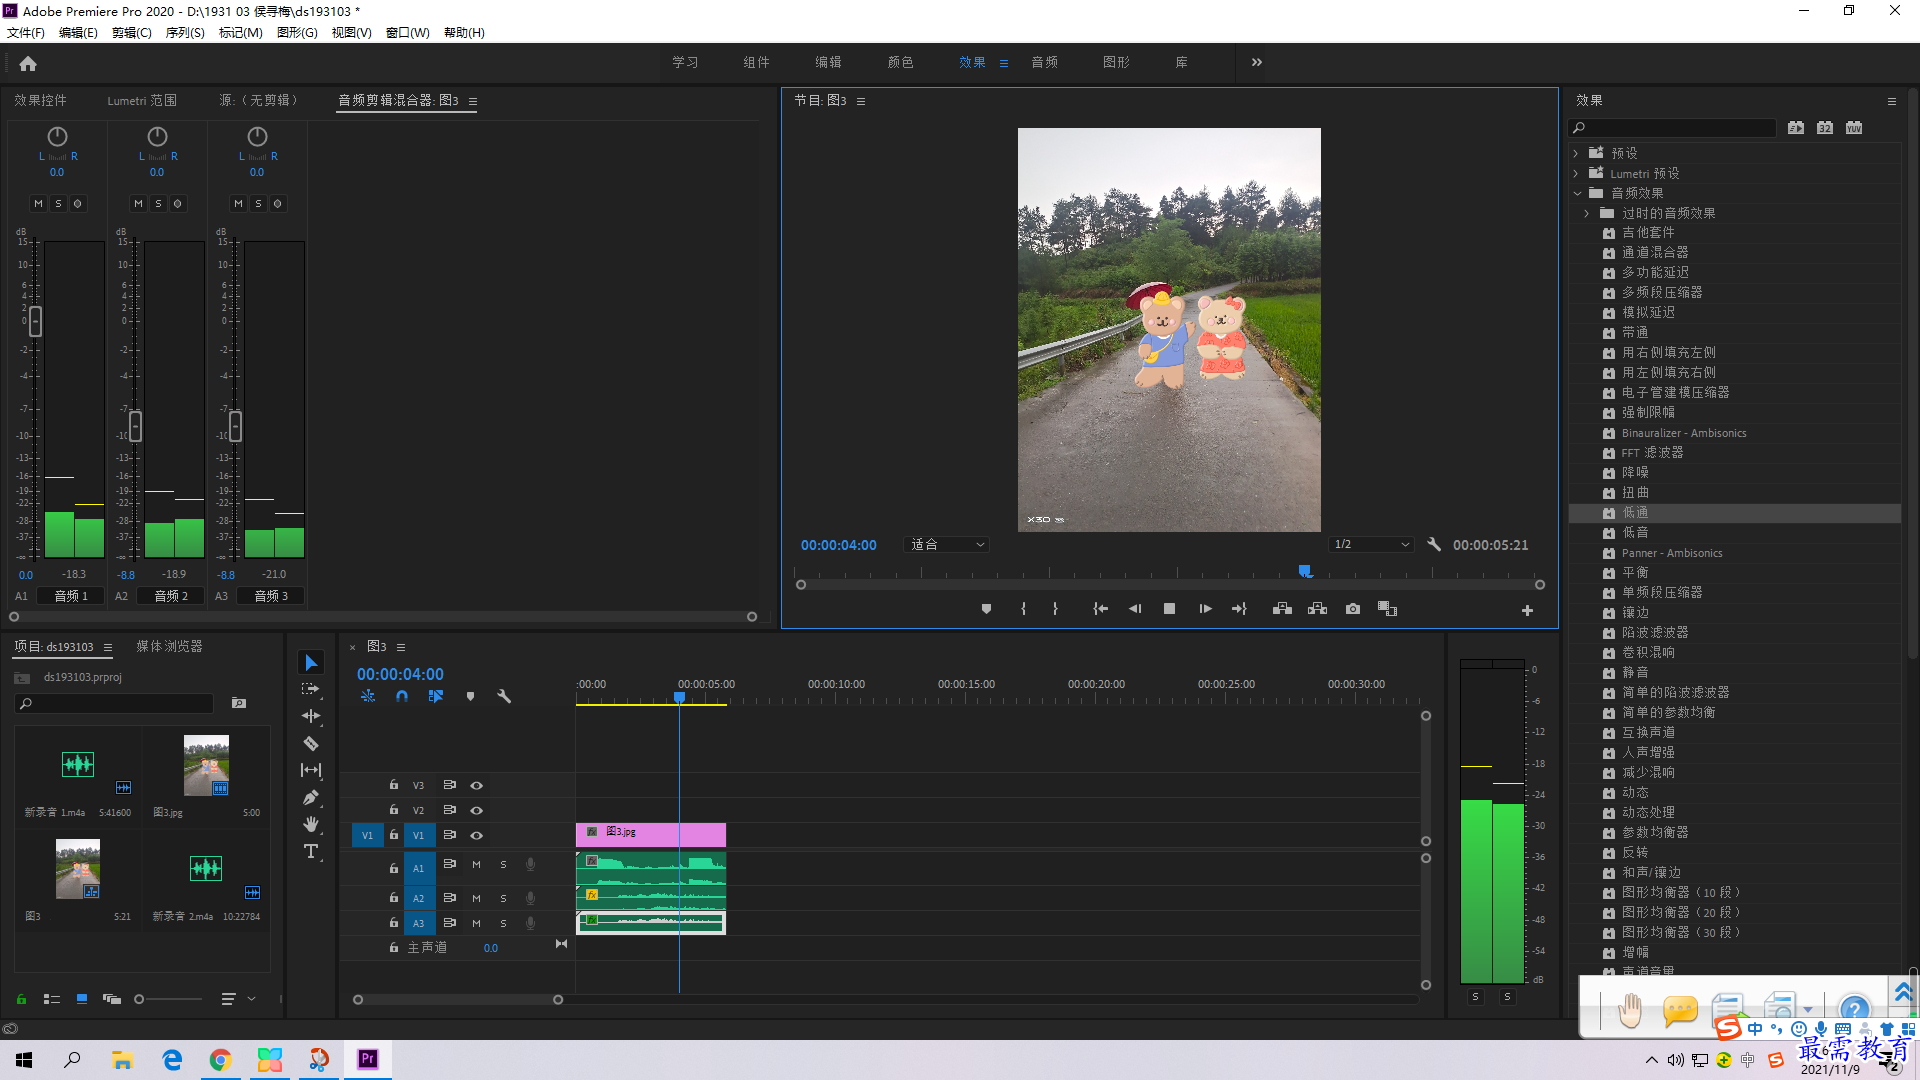Open the 节目: 图3 panel menu
Screen dimensions: 1920x1080
point(861,101)
